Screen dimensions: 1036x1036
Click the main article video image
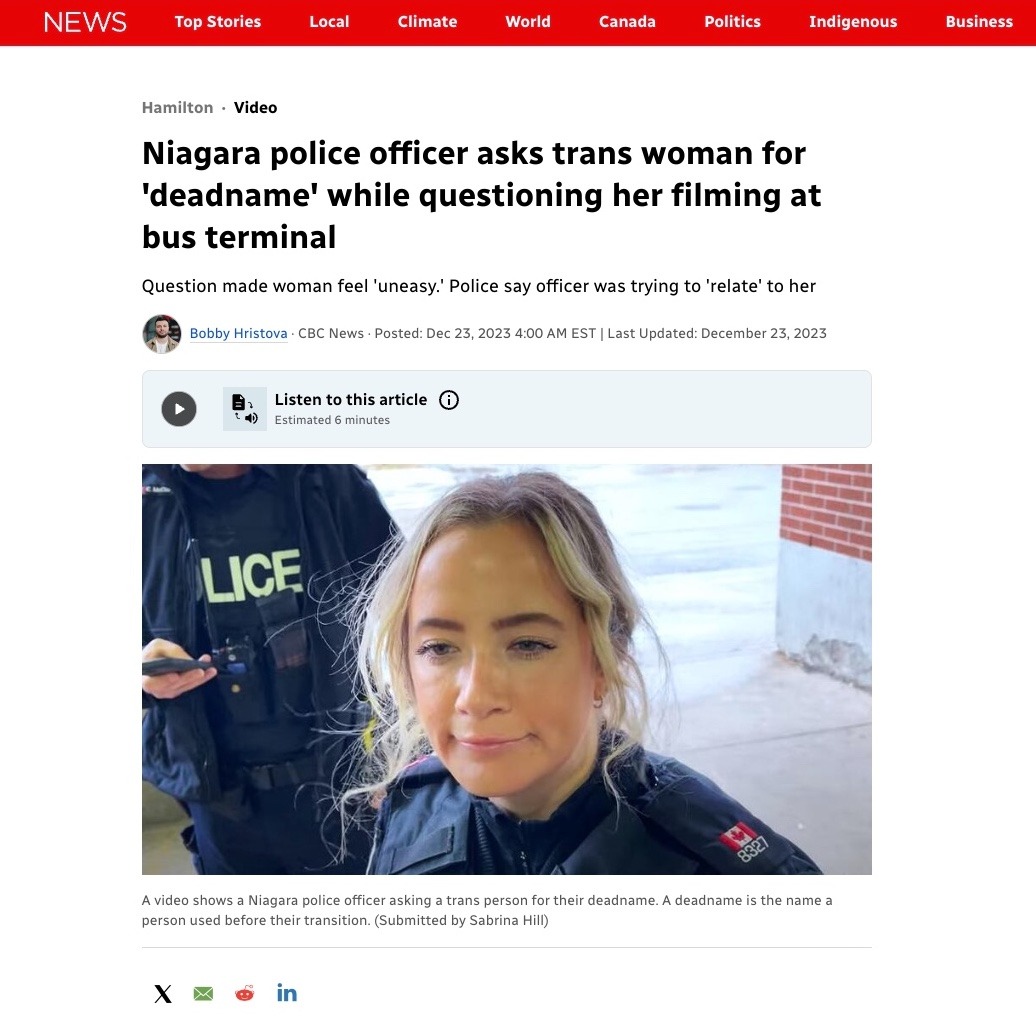tap(507, 669)
